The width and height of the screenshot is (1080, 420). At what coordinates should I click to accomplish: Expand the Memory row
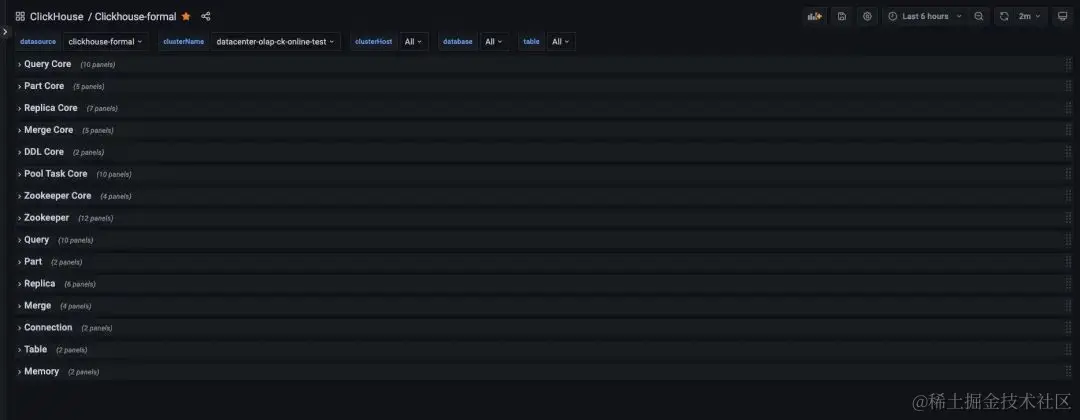pyautogui.click(x=41, y=371)
